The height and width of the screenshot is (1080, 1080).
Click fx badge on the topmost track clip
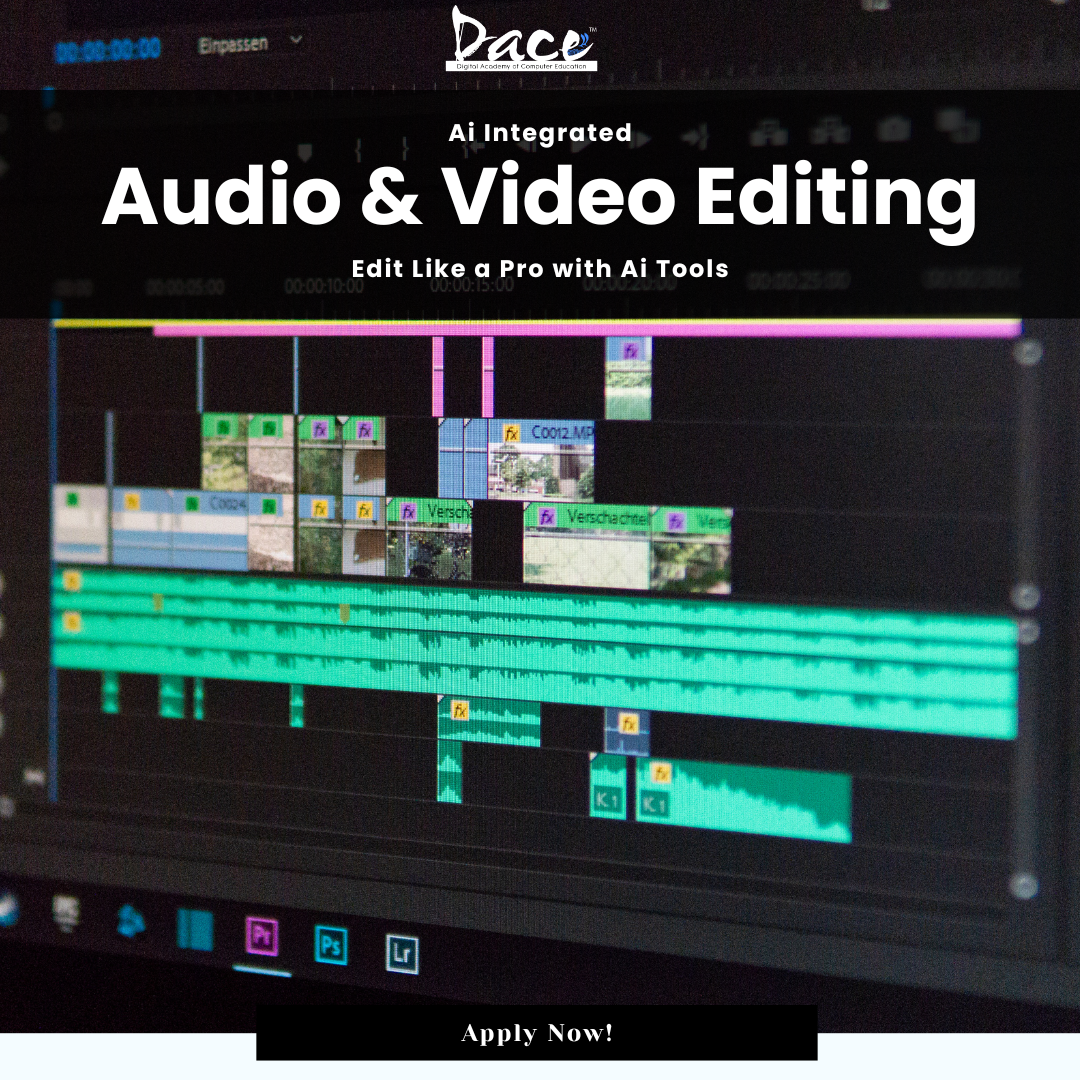(x=630, y=351)
